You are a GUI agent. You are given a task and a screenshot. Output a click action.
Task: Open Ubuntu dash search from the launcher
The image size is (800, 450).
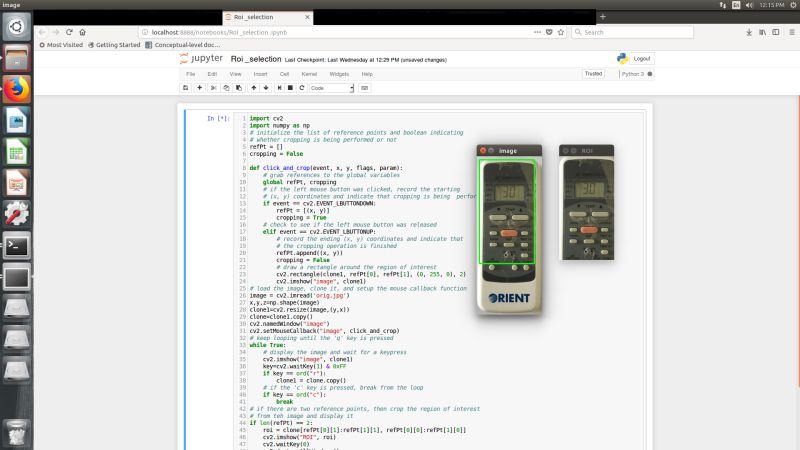[x=16, y=27]
